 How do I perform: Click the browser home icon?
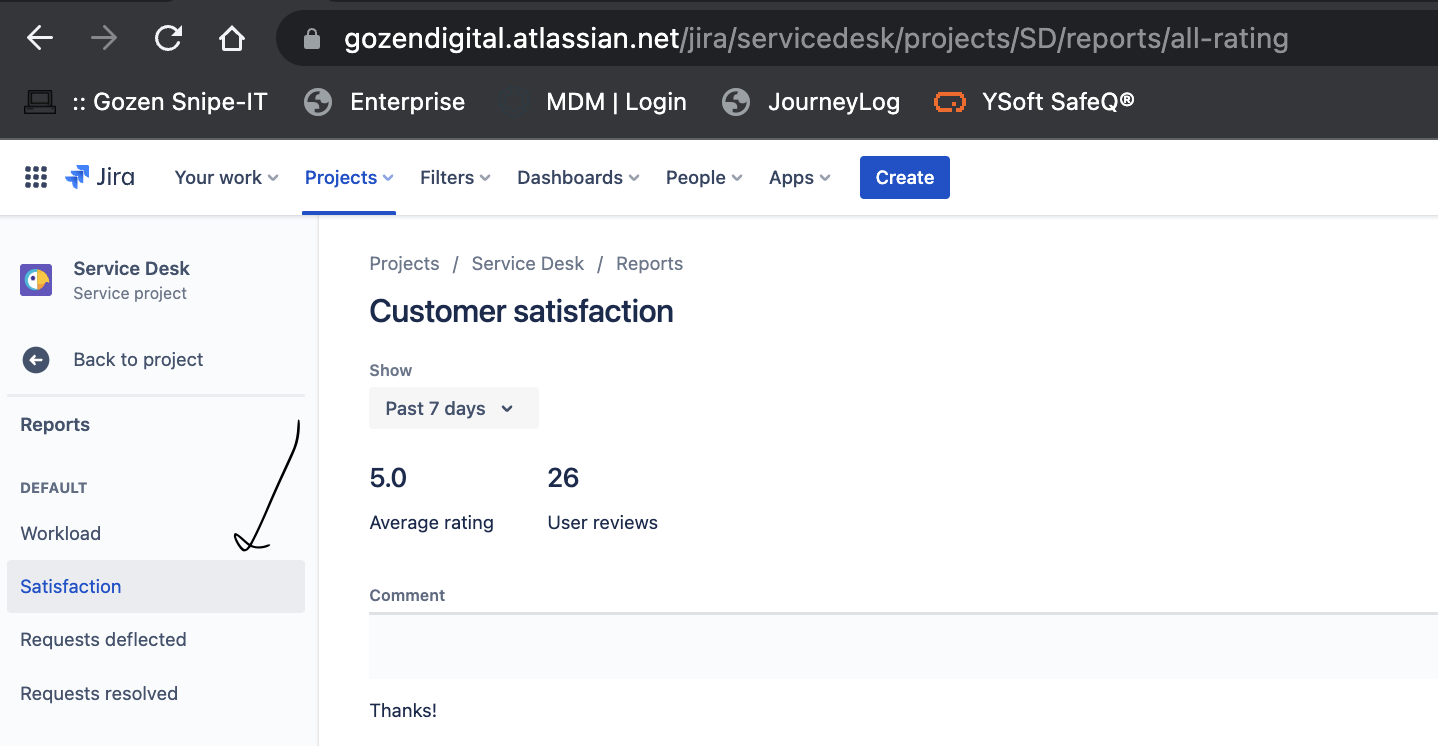pos(232,39)
